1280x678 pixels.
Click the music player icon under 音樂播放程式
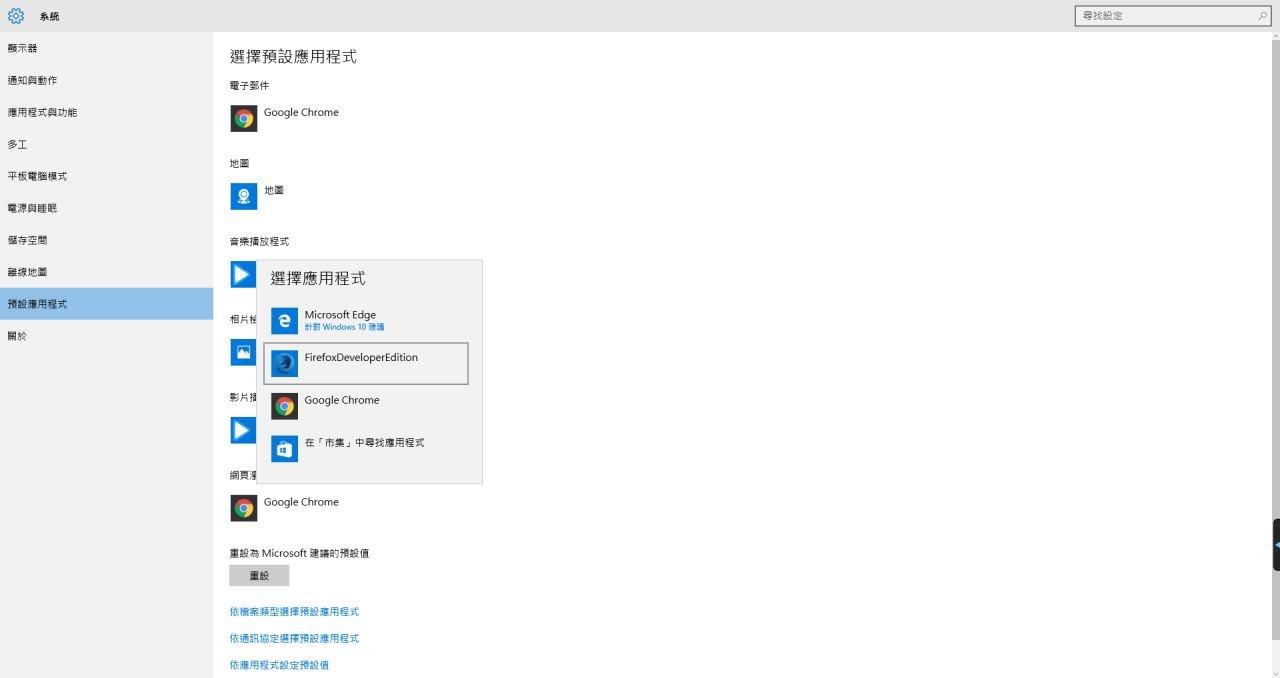point(243,273)
